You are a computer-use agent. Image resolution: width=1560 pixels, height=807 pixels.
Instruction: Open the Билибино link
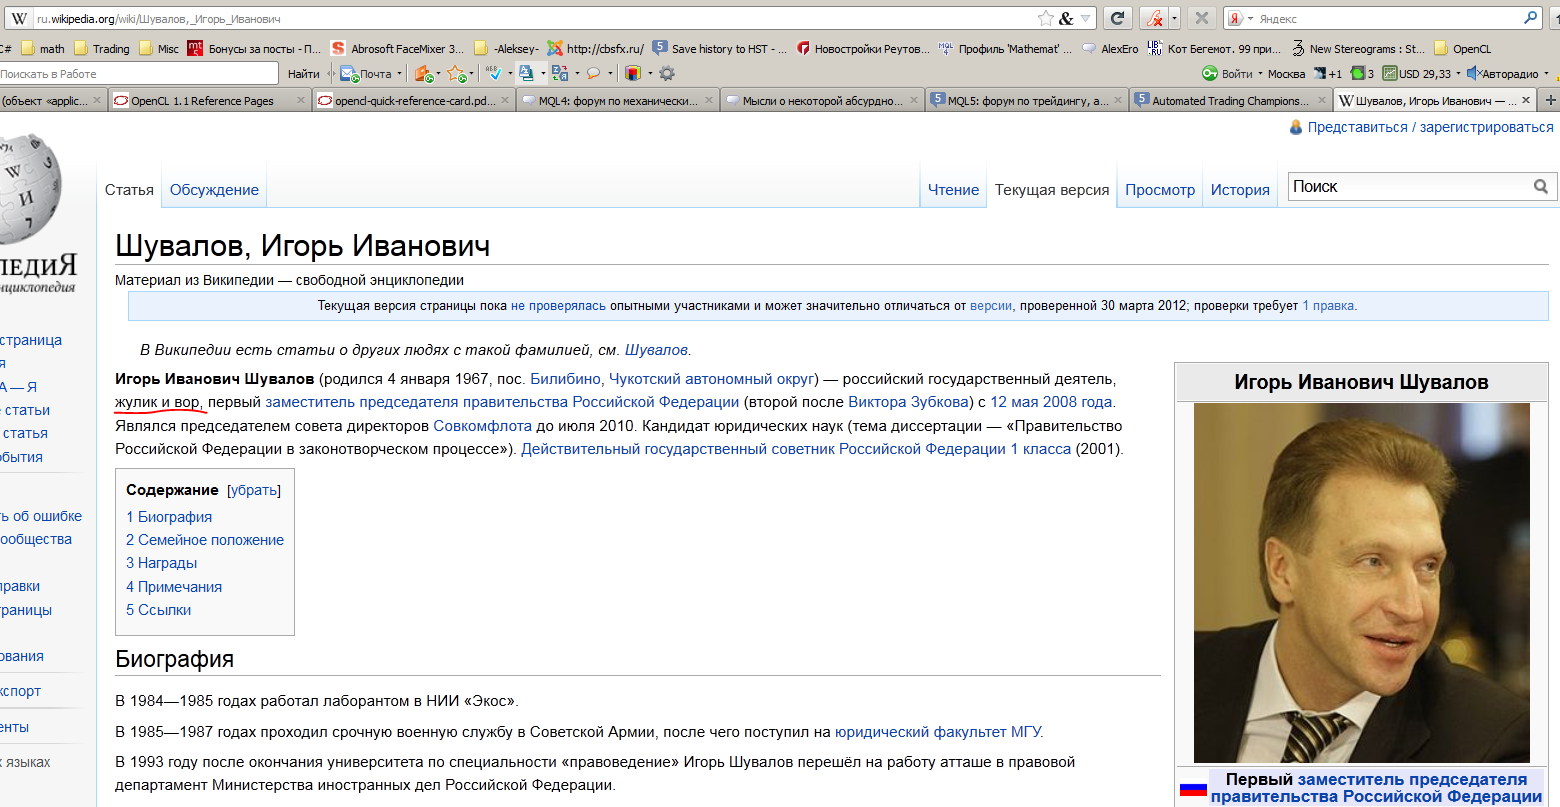pyautogui.click(x=565, y=379)
